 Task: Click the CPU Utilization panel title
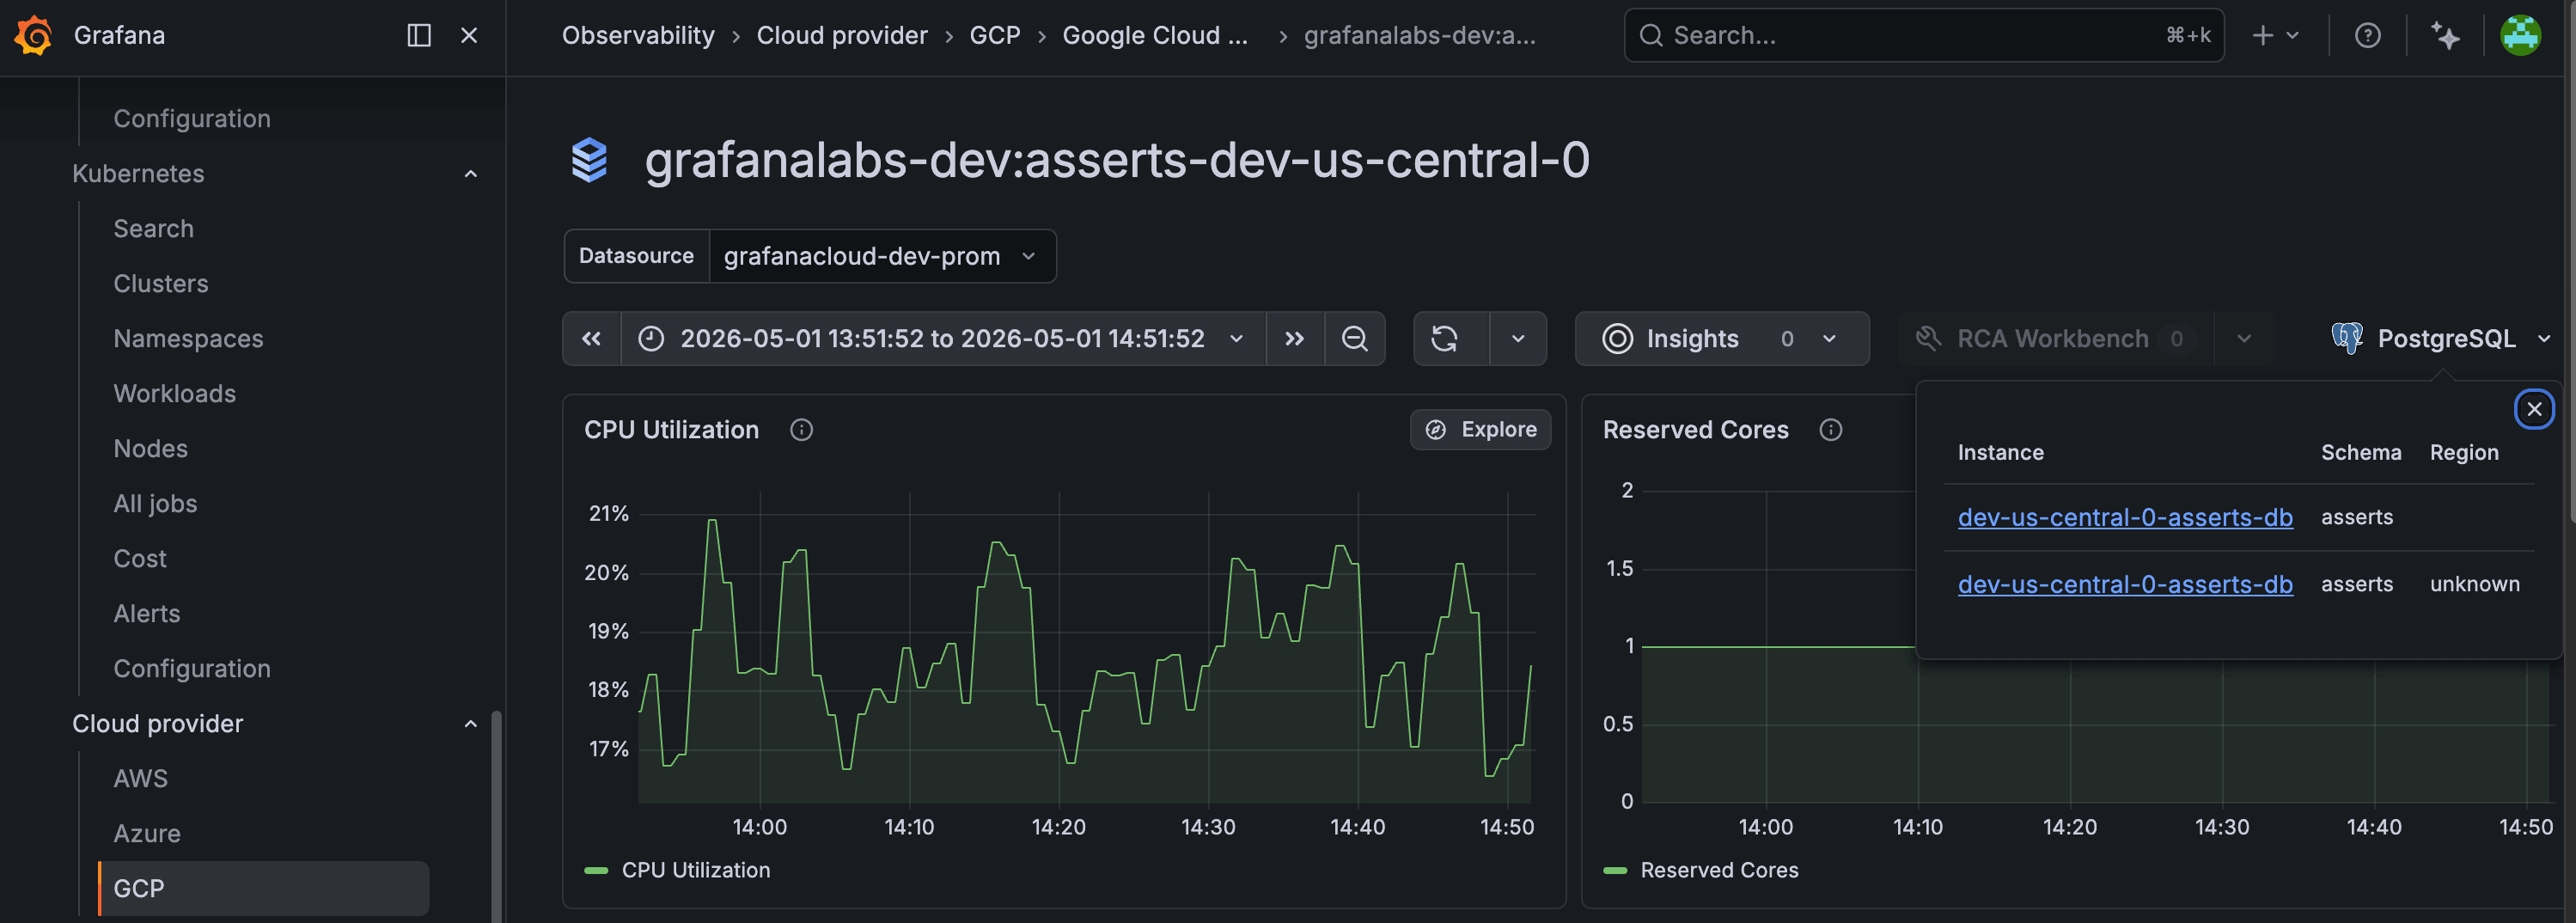671,430
